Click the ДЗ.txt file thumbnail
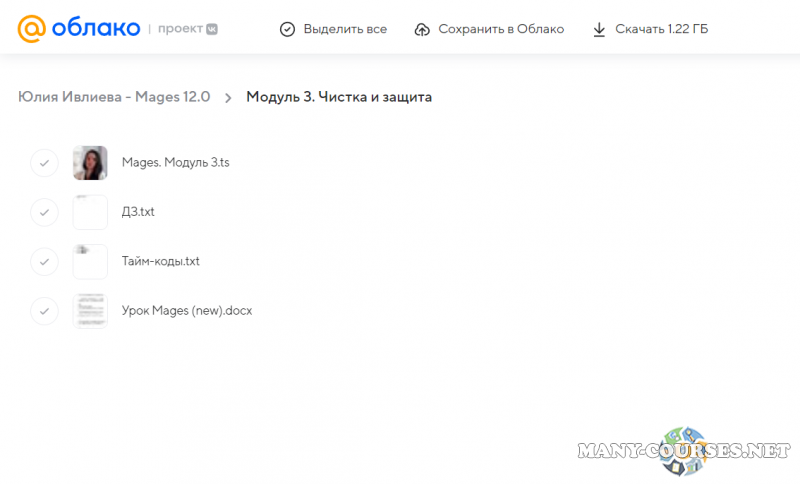Viewport: 800px width, 484px height. pos(90,212)
